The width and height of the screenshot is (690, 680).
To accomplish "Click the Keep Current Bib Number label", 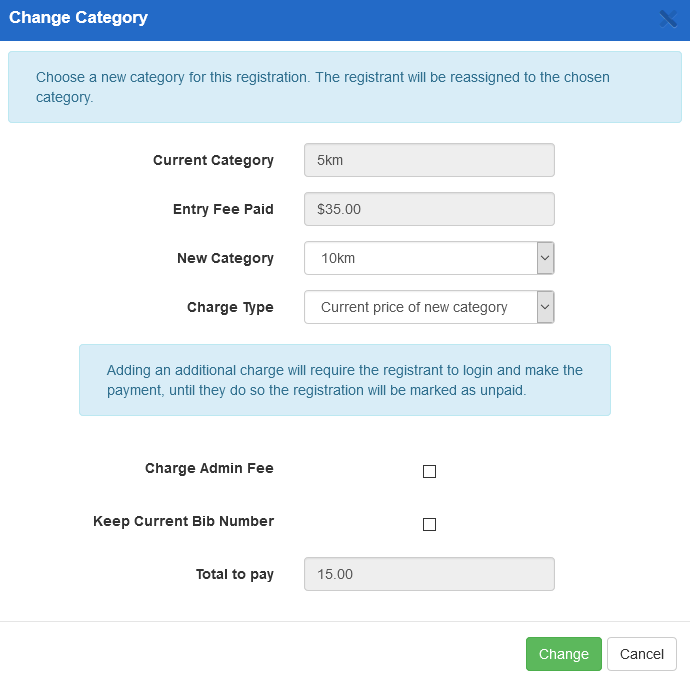I will click(x=183, y=521).
